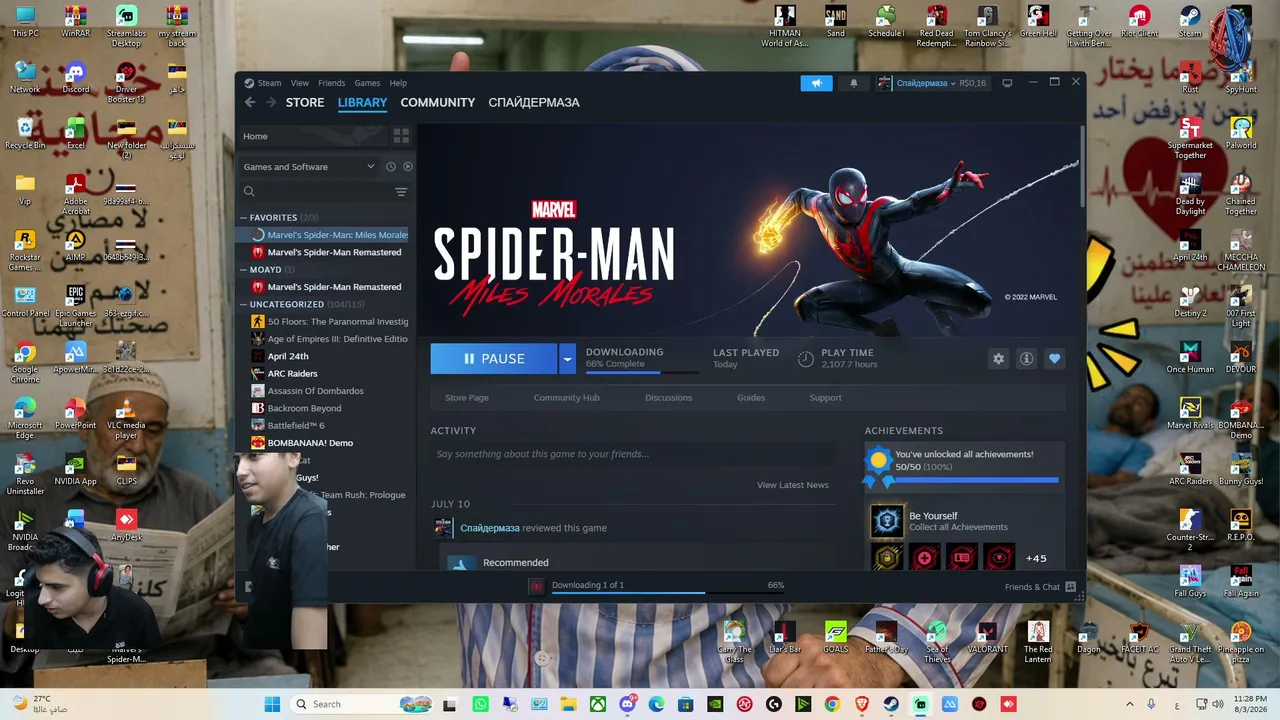Open the View menu
The height and width of the screenshot is (720, 1280).
300,83
